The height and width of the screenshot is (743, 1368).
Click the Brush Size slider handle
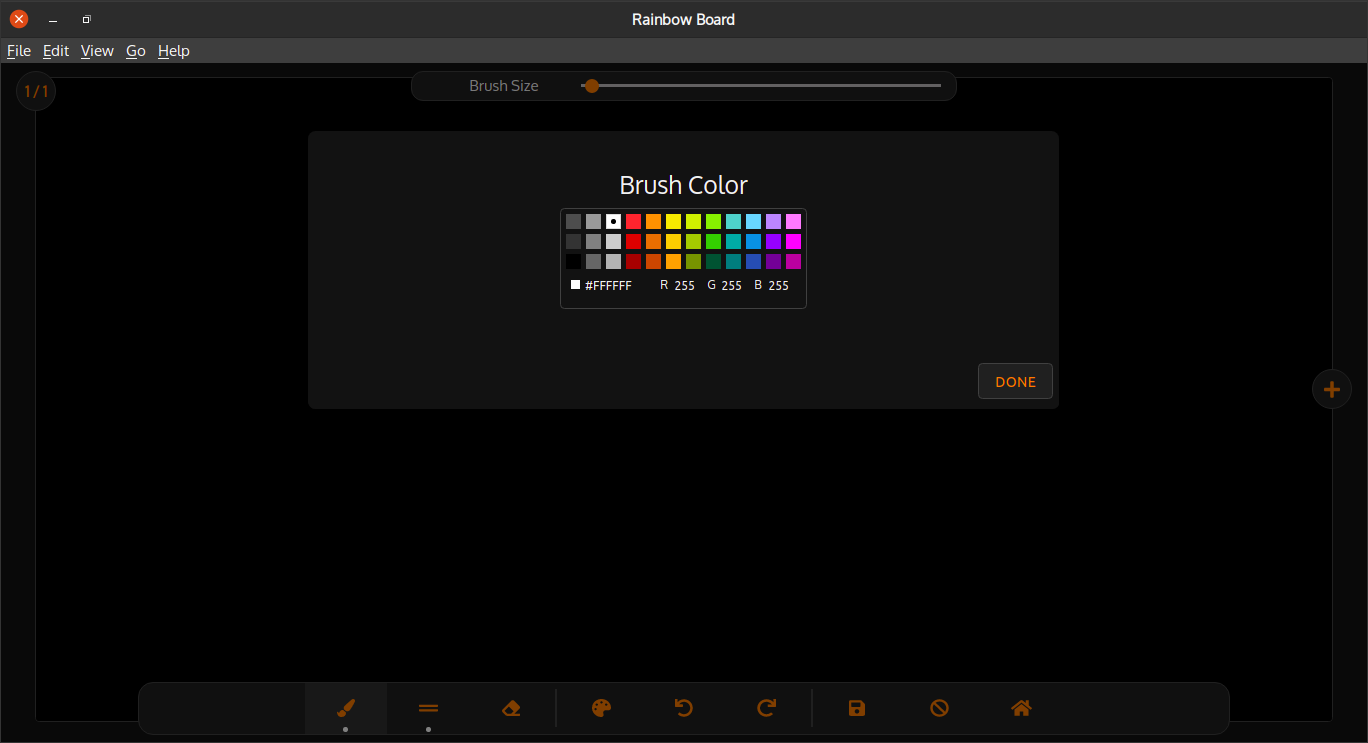pos(592,86)
